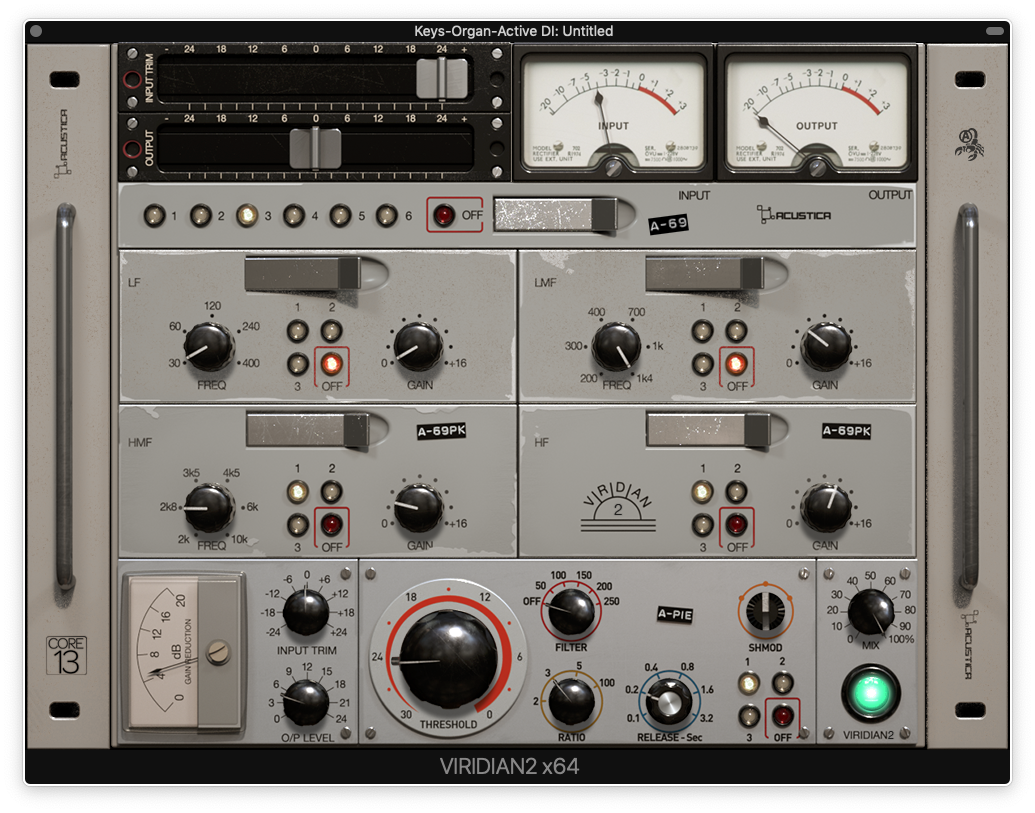Viewport: 1035px width, 813px height.
Task: Click the compressor INPUT TRIM knob
Action: 306,612
